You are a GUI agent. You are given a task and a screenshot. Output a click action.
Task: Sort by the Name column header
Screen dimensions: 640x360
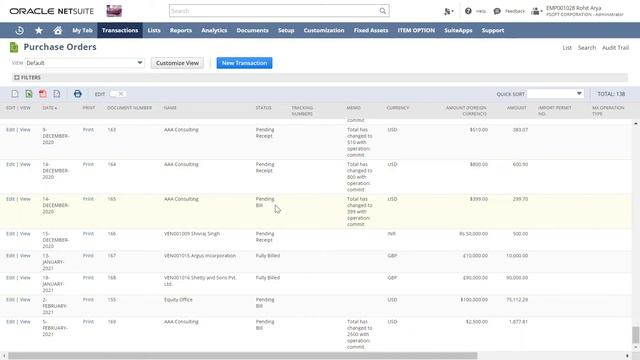coord(170,108)
